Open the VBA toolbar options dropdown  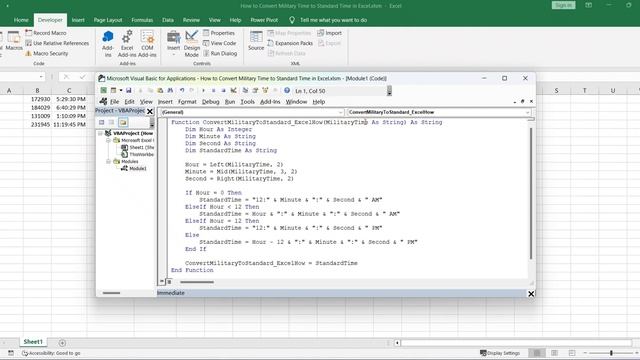(x=389, y=91)
